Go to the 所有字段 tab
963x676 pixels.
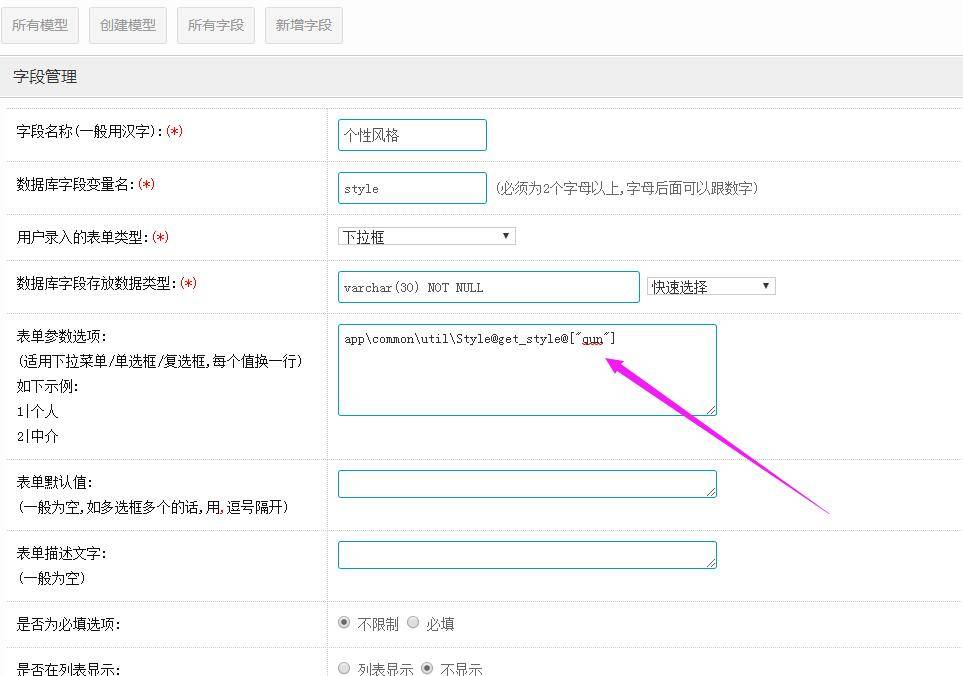click(216, 25)
